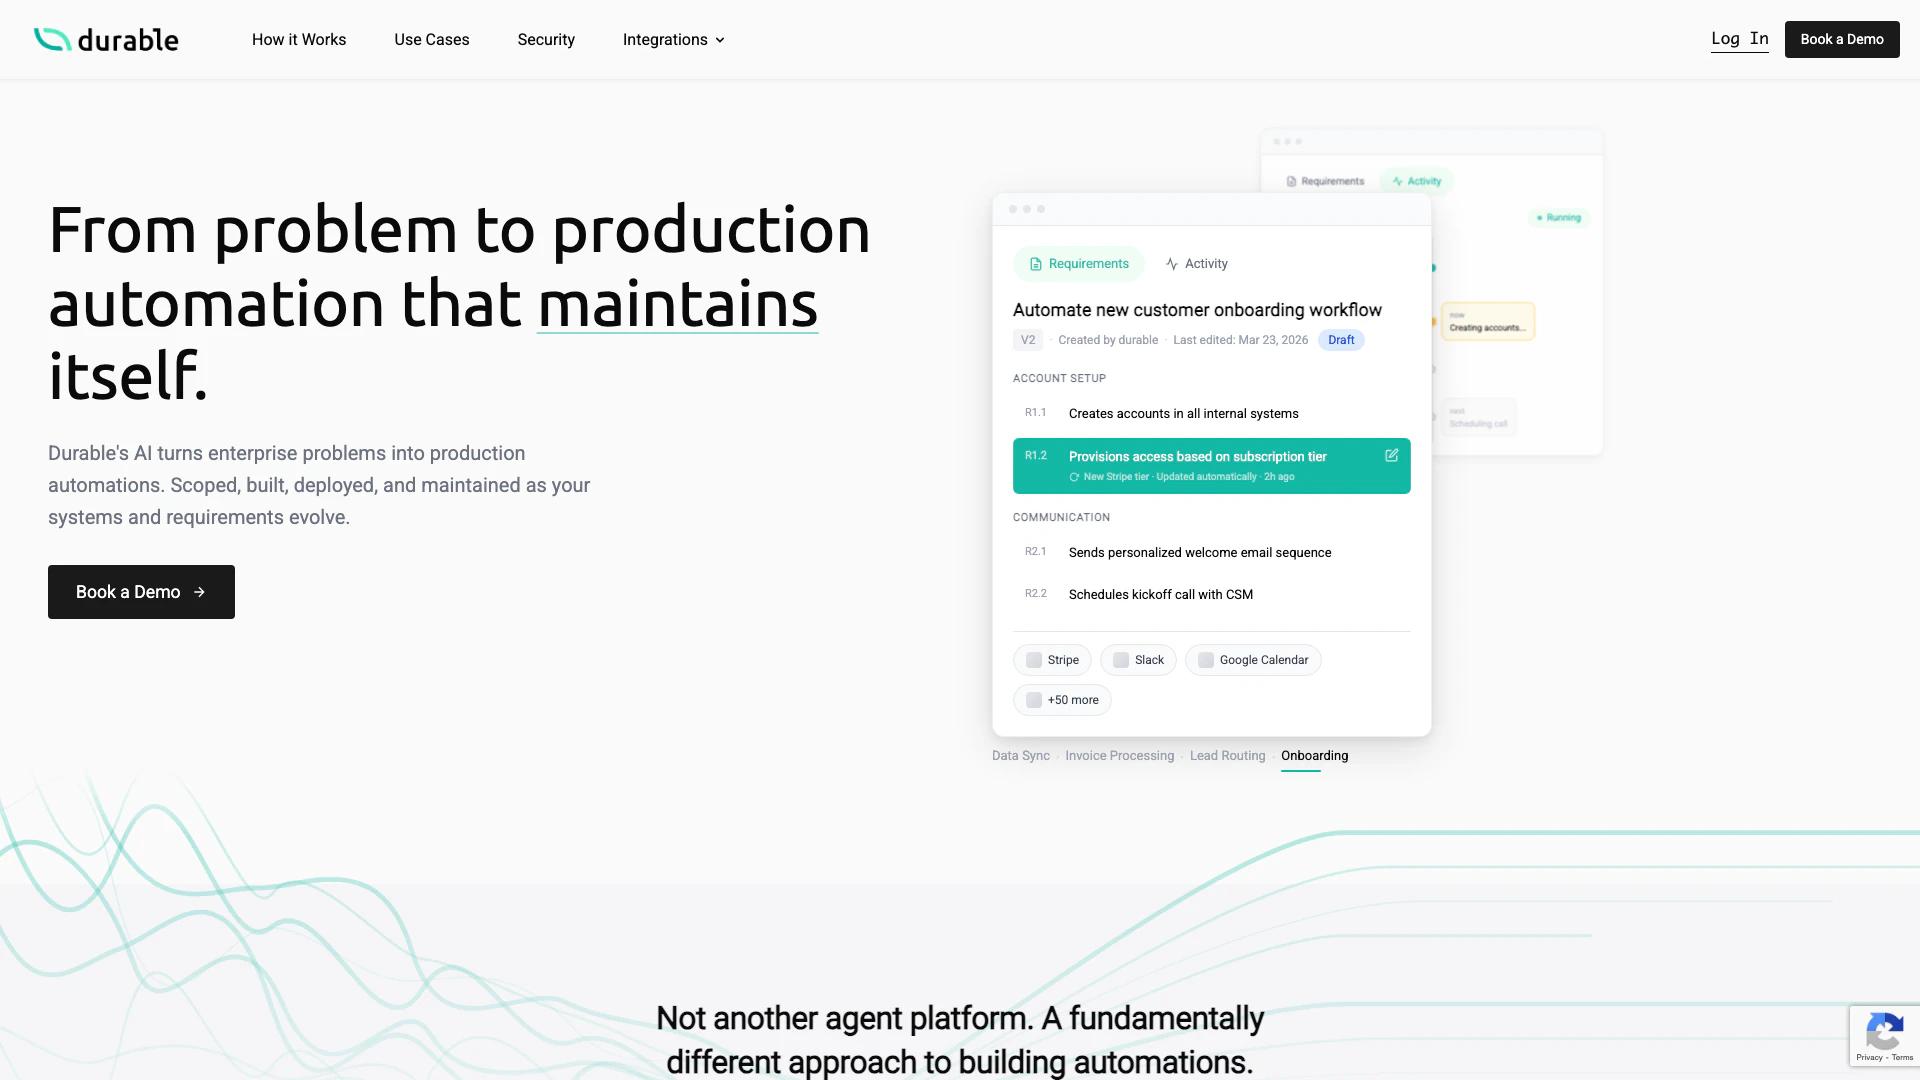The image size is (1920, 1080).
Task: Click the header Book a Demo button
Action: (x=1841, y=39)
